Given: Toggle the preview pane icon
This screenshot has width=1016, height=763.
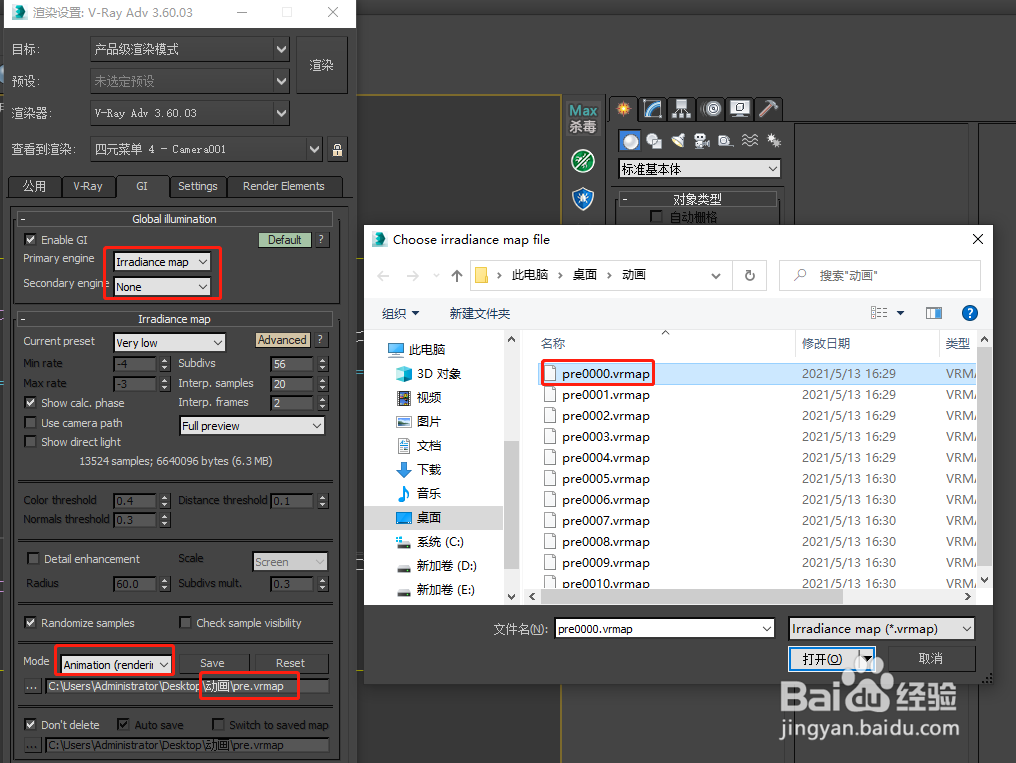Looking at the screenshot, I should click(934, 313).
